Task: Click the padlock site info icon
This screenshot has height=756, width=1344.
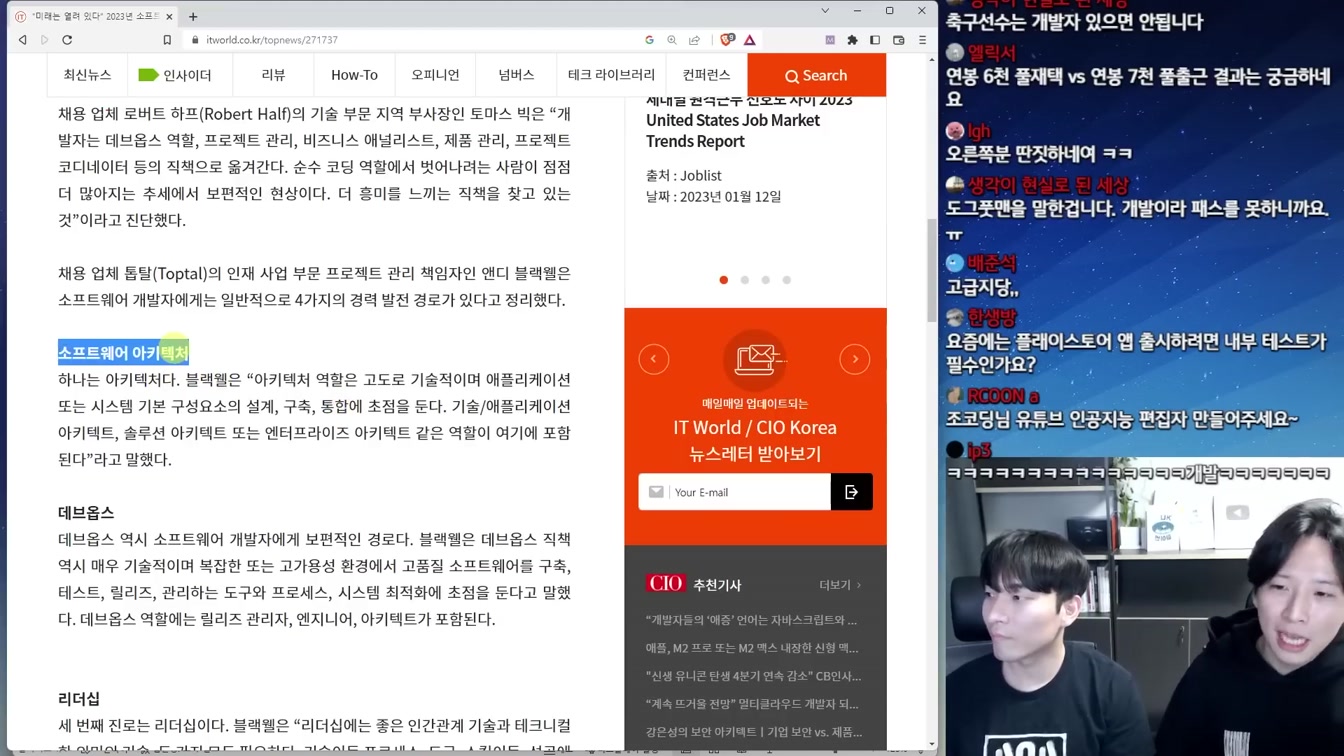Action: 194,40
